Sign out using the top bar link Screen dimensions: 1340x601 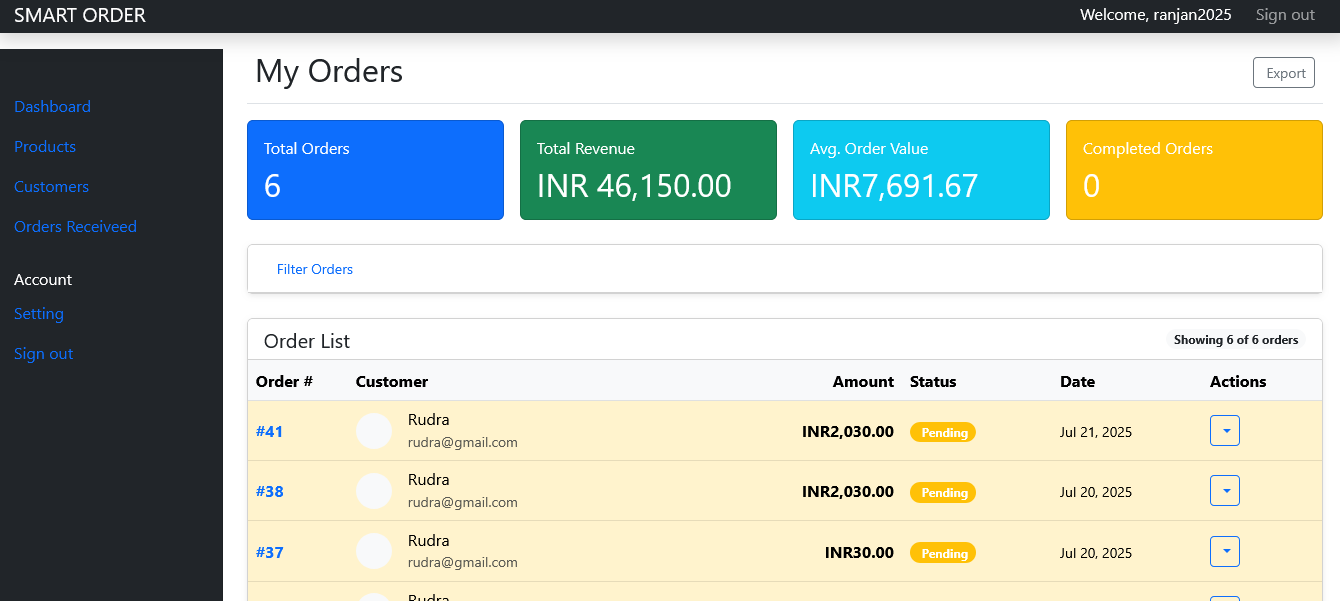[x=1284, y=14]
